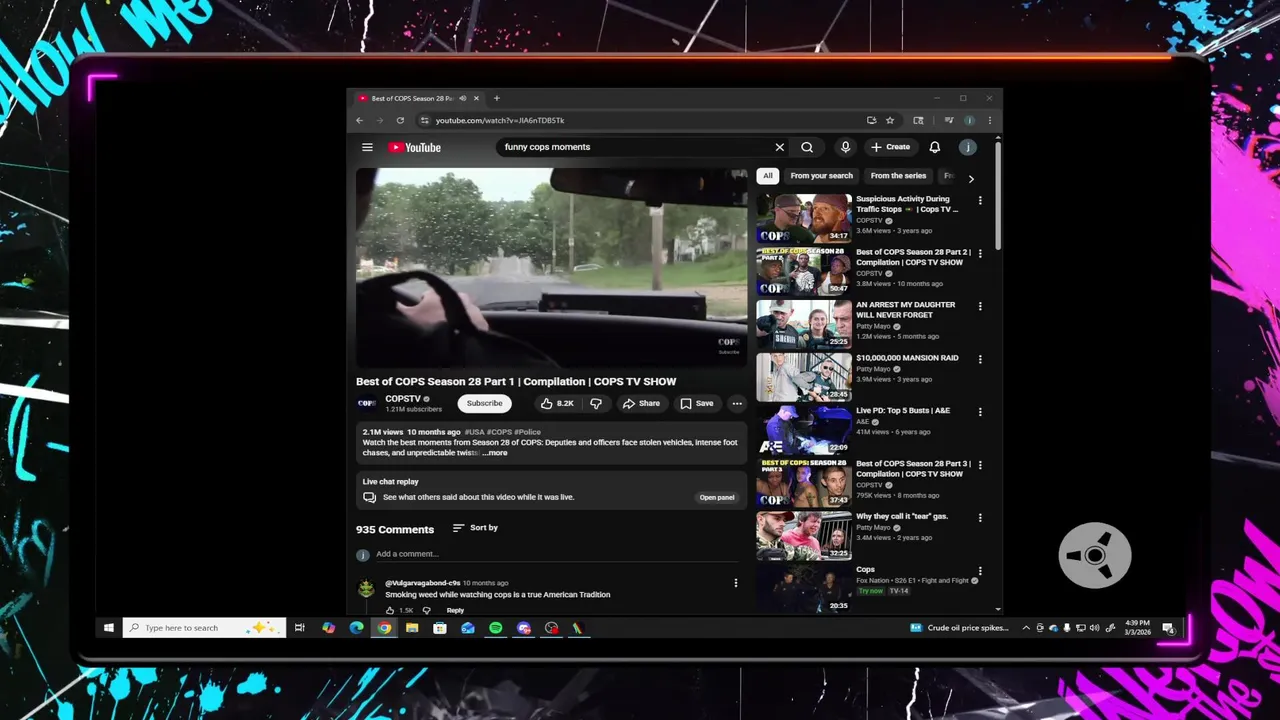The width and height of the screenshot is (1280, 720).
Task: Open Windows Start menu
Action: point(109,628)
